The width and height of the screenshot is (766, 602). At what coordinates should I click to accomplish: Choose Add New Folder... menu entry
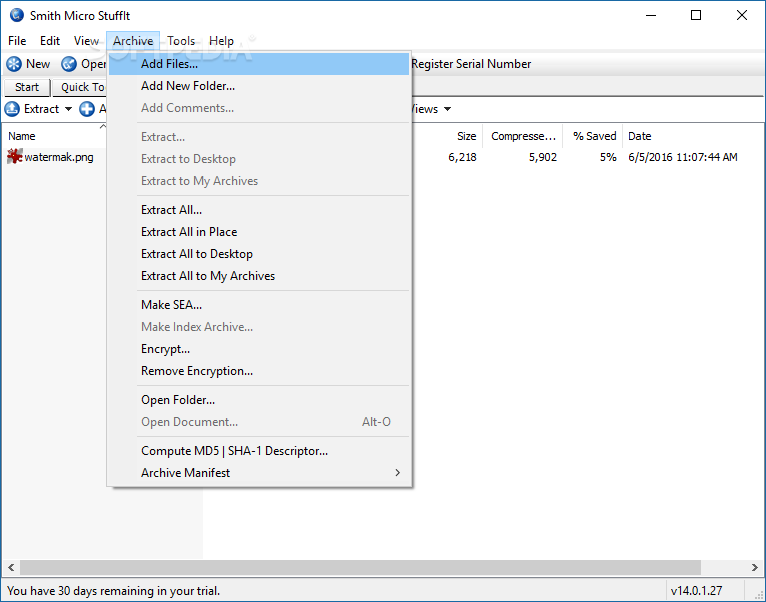[259, 86]
